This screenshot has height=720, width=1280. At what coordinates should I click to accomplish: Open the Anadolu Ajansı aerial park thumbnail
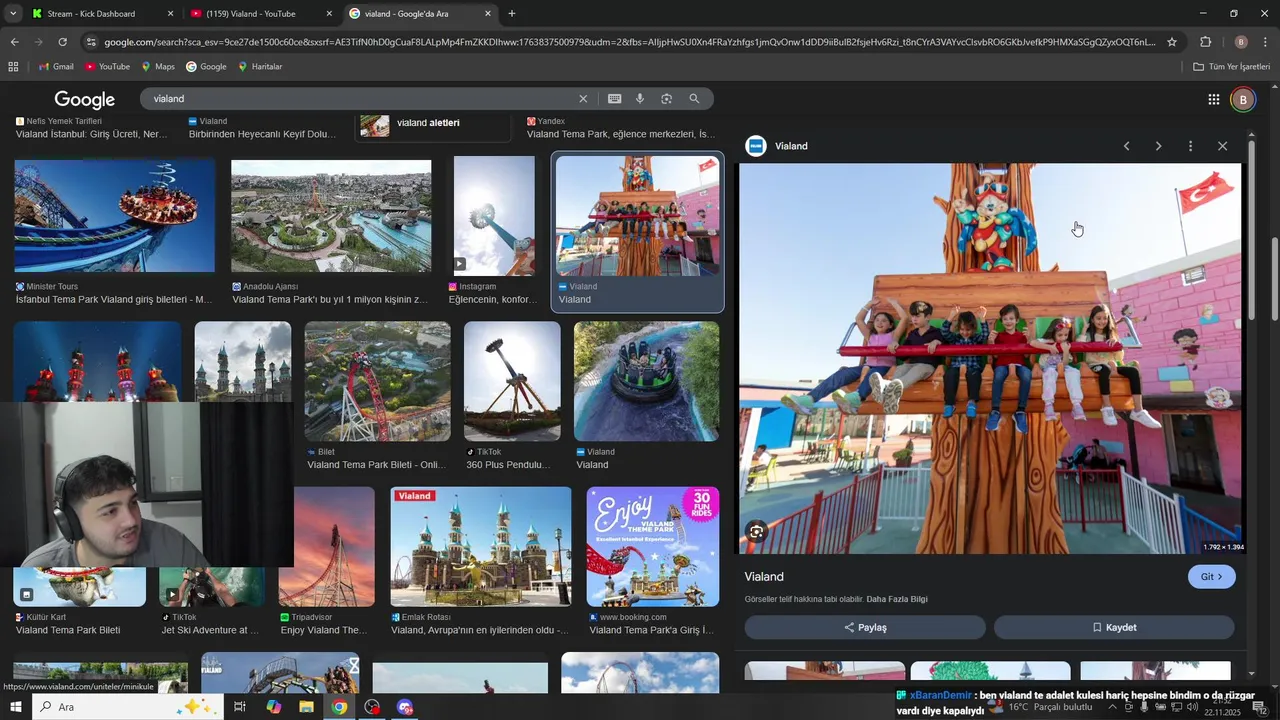click(x=331, y=215)
